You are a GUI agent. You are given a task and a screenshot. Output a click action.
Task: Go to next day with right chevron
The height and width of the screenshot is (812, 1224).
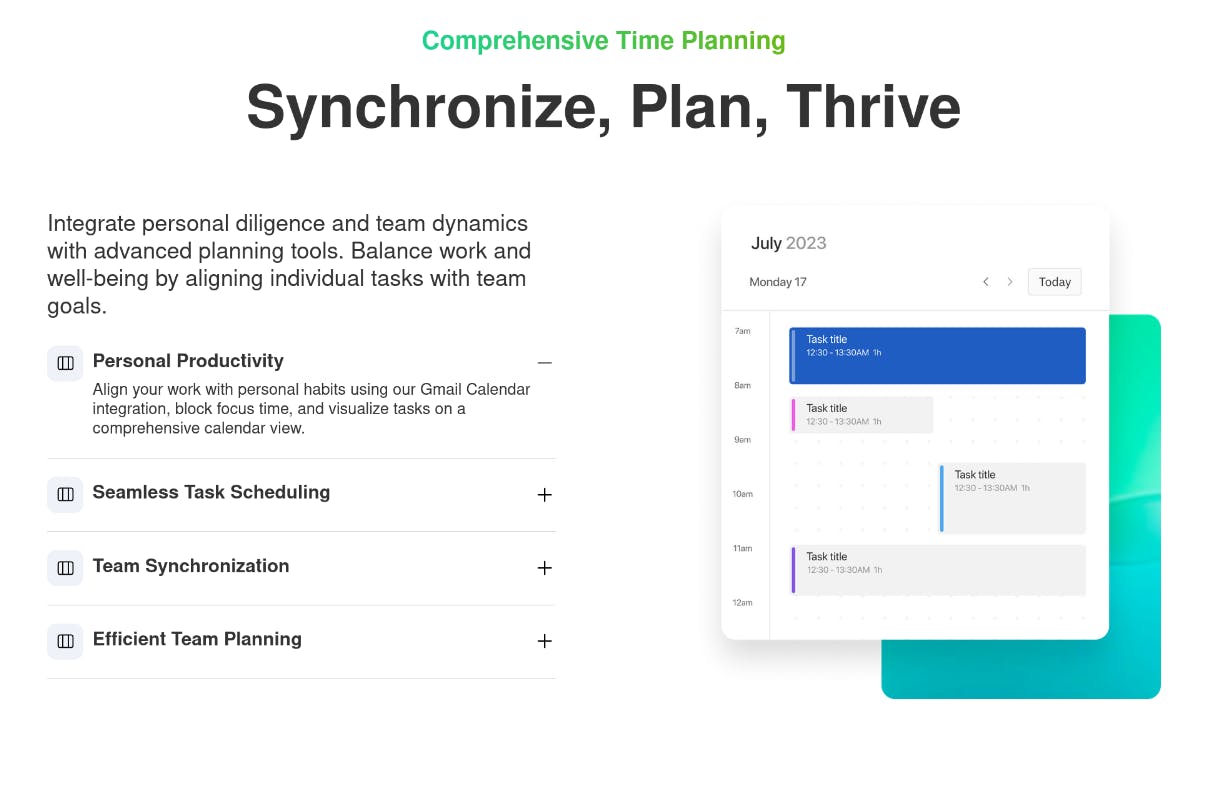(1010, 282)
